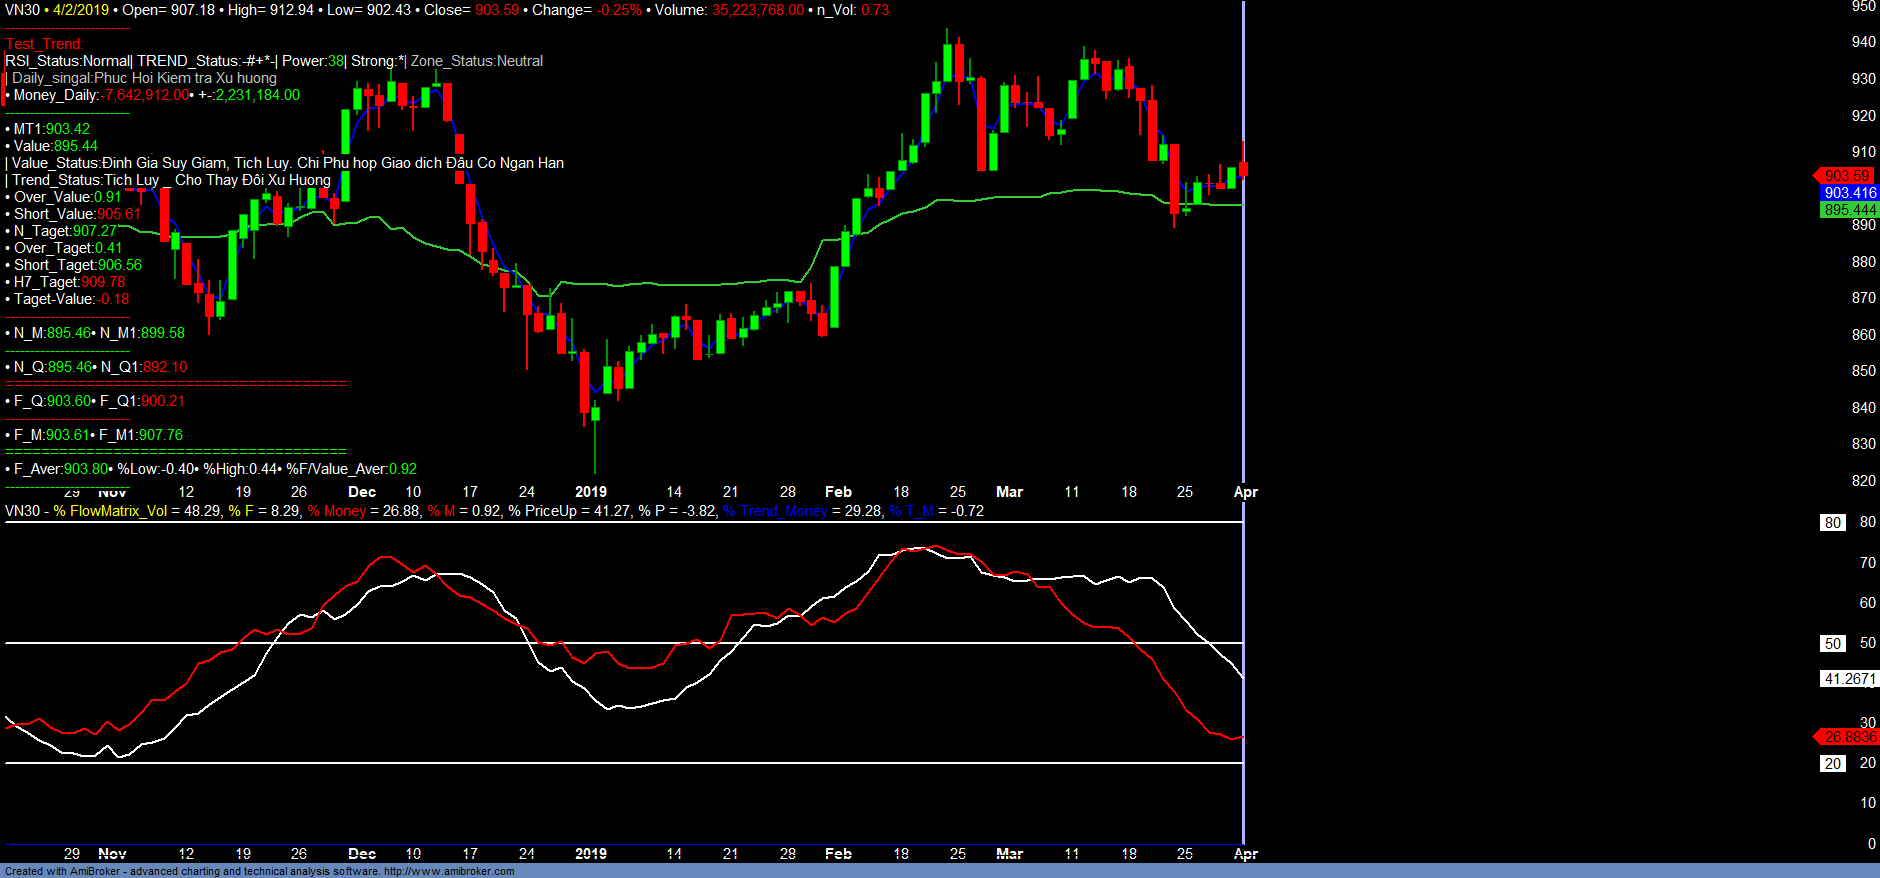Select the boxed 20 level marker
The image size is (1880, 878).
click(x=1832, y=764)
